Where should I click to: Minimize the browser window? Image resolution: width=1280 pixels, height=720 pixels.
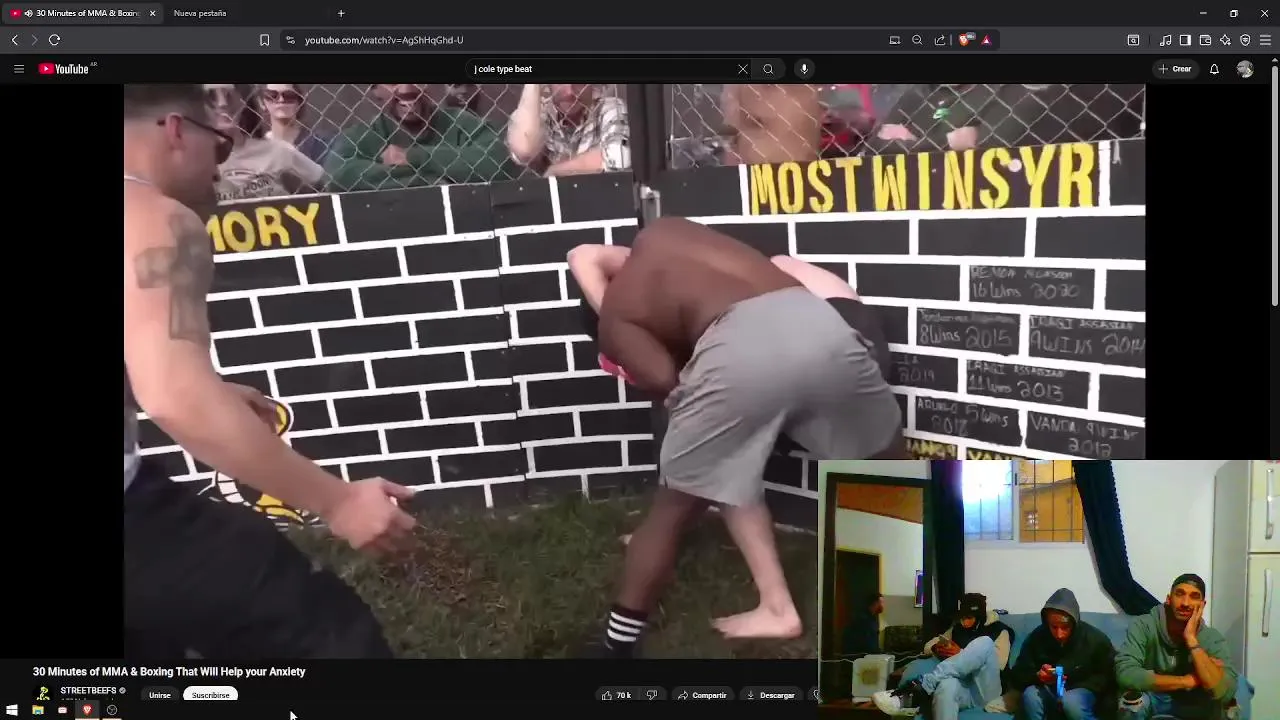(x=1203, y=13)
